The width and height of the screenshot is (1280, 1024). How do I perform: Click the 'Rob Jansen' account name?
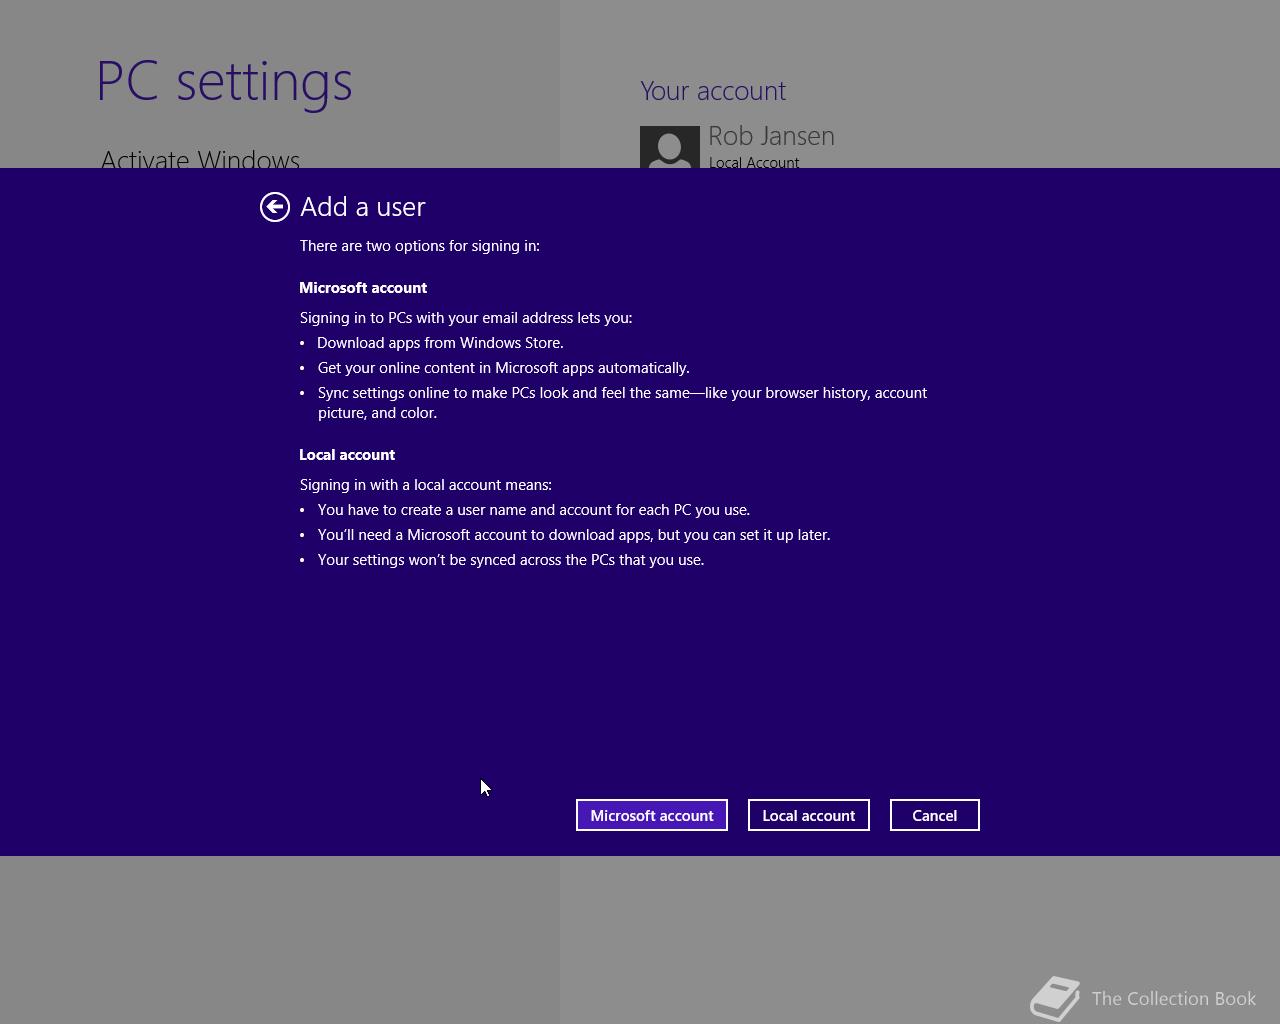772,136
